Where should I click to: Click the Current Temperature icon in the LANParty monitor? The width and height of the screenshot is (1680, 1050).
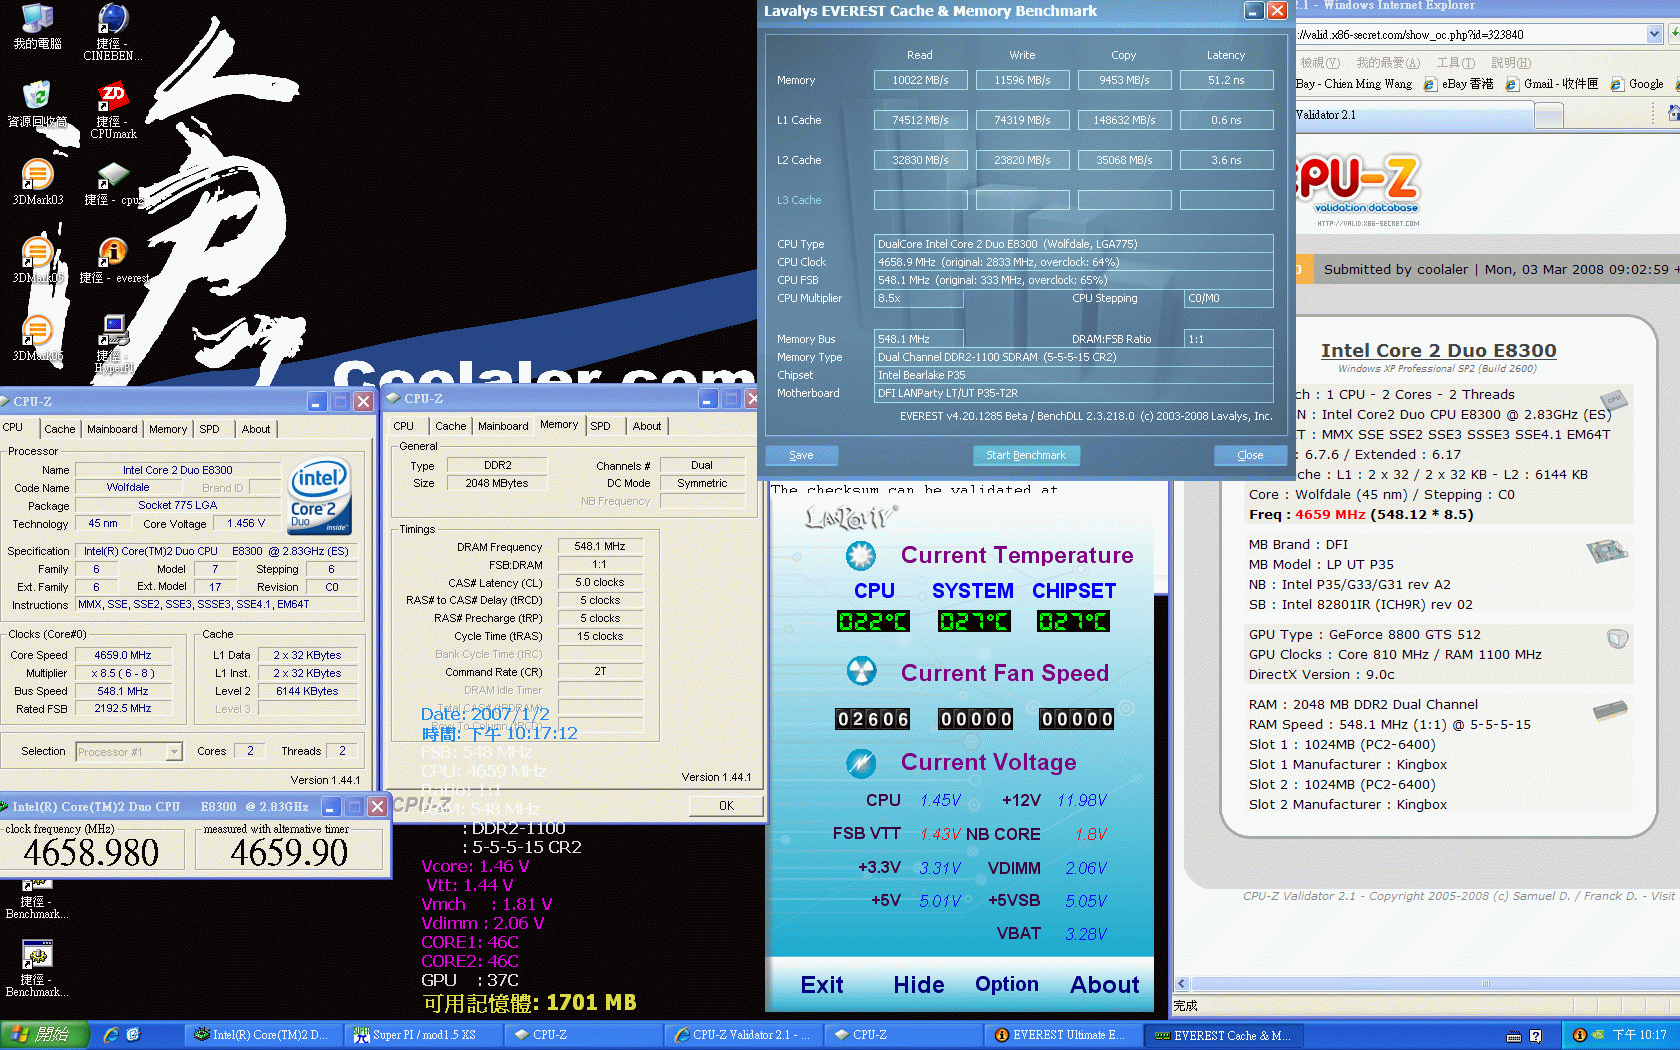861,555
